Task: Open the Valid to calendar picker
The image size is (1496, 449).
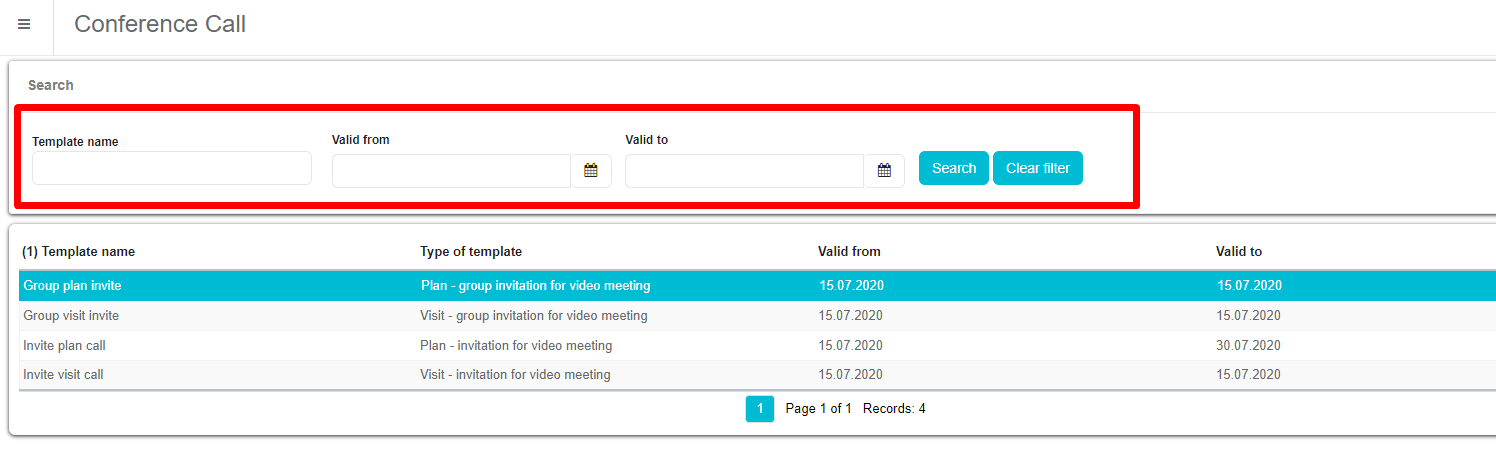Action: pyautogui.click(x=884, y=171)
